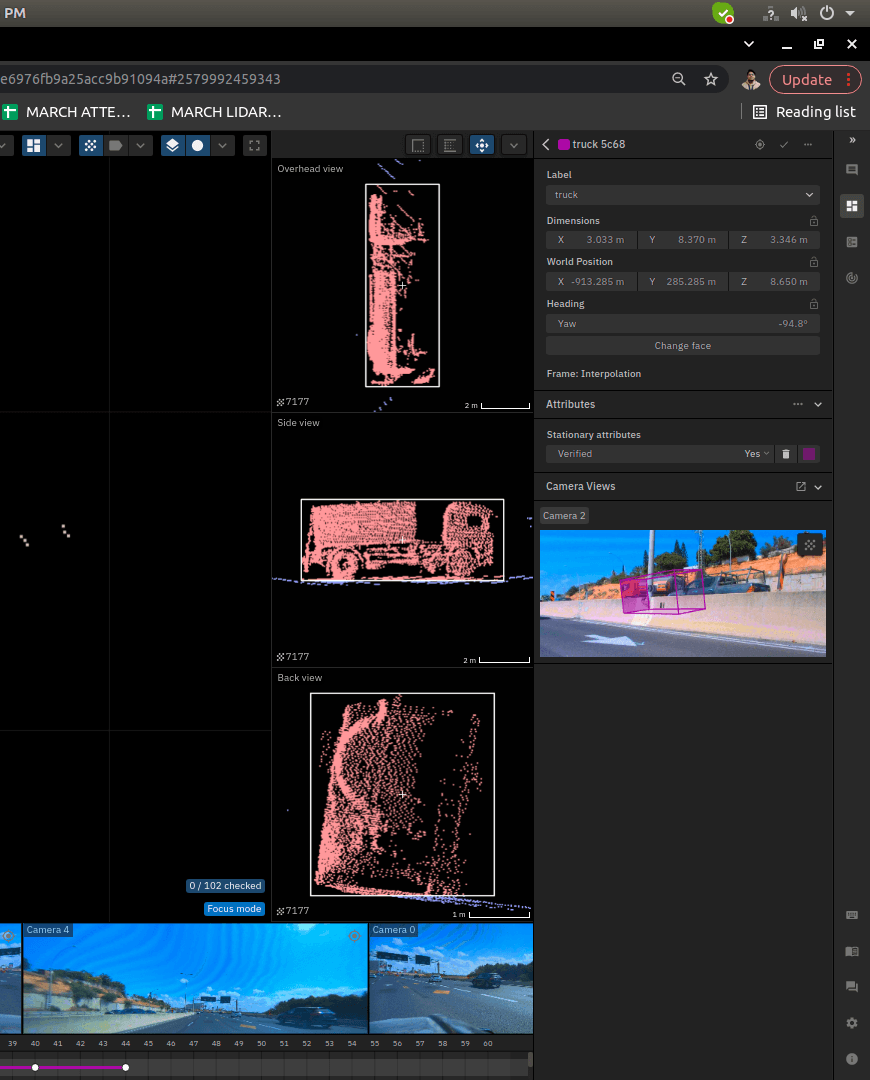Image resolution: width=870 pixels, height=1080 pixels.
Task: Collapse the Attributes section
Action: [x=818, y=404]
